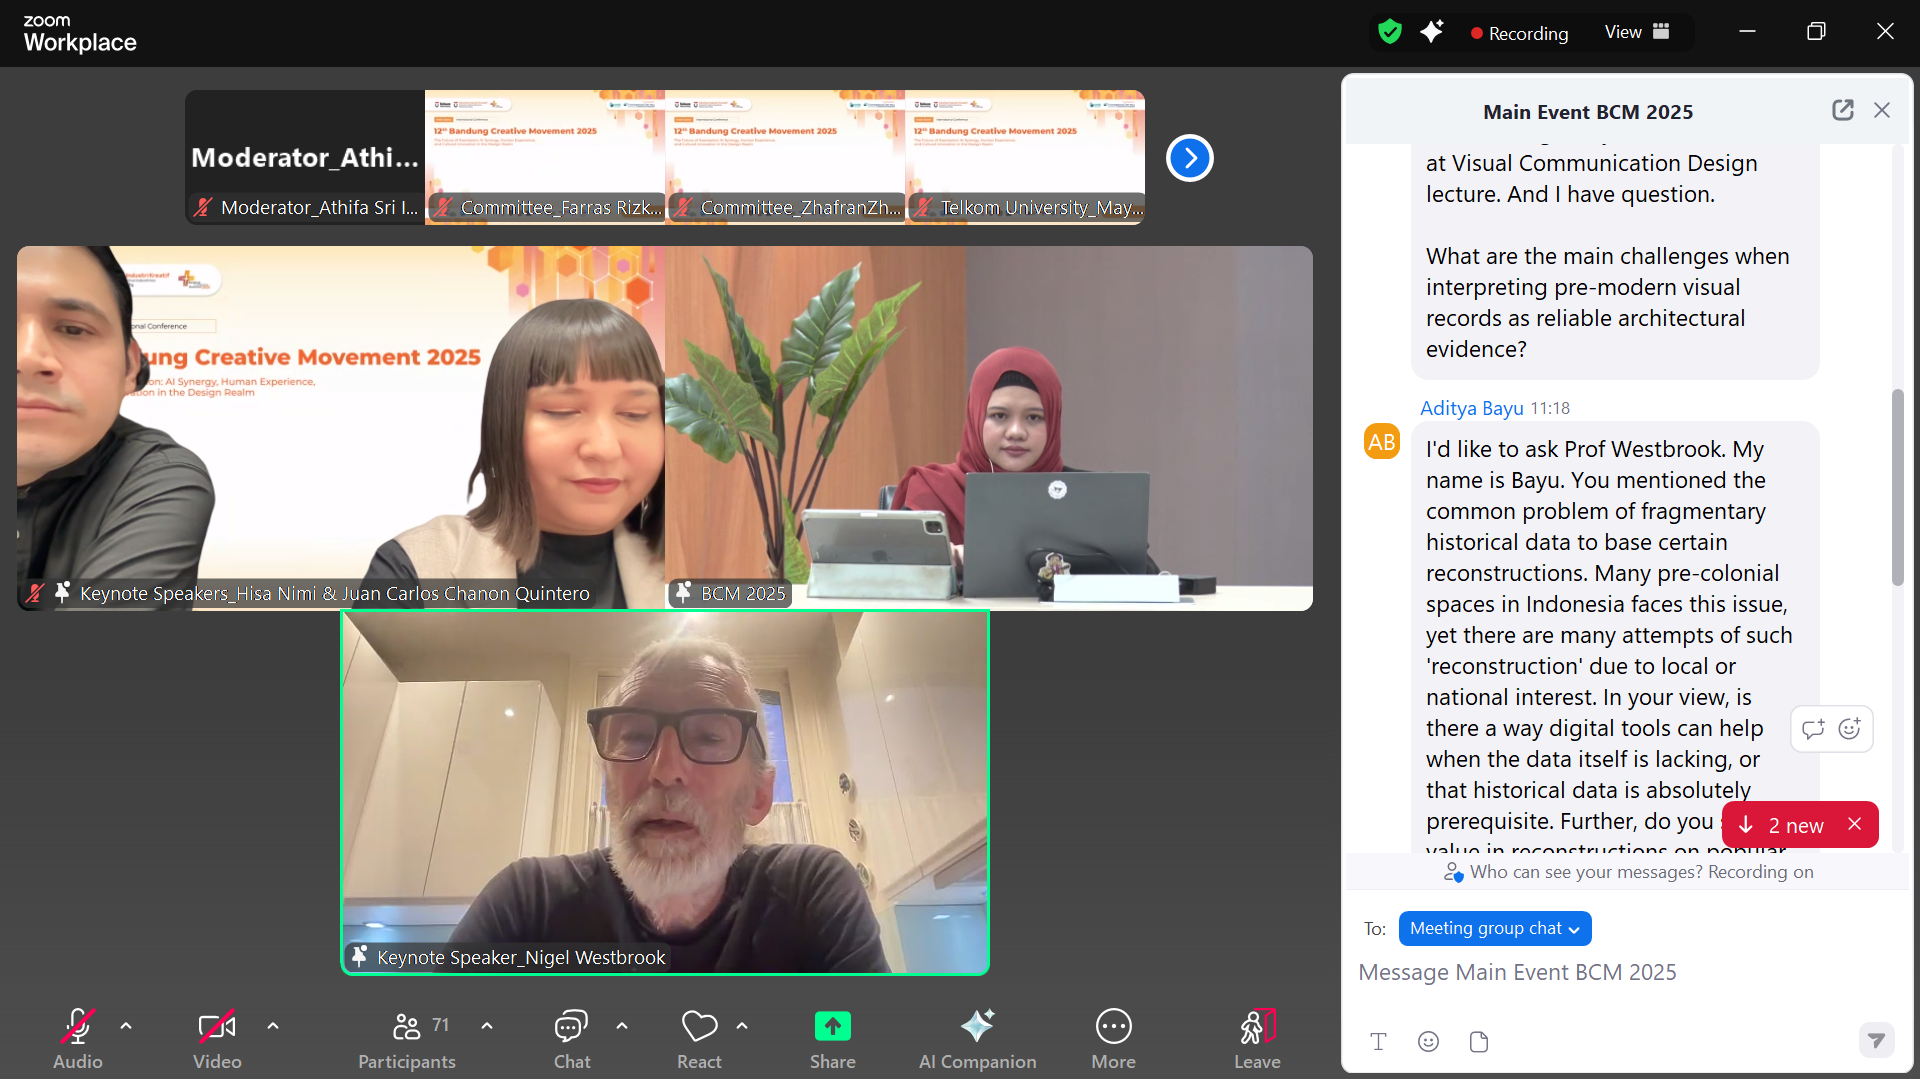Pop out the chat into a window
Screen dimensions: 1920x1080
[1843, 110]
